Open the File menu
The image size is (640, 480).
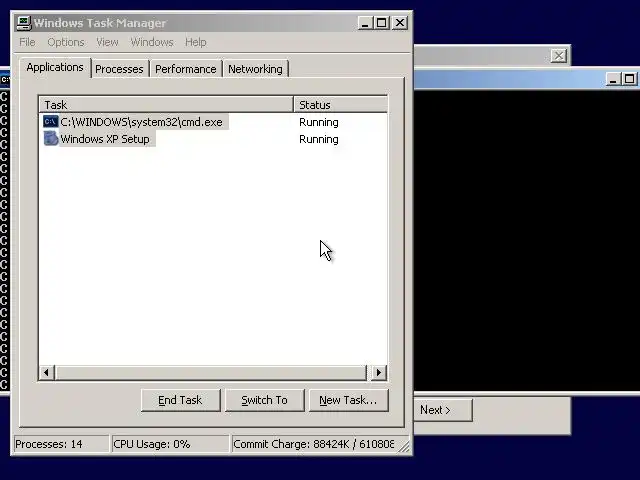[x=27, y=42]
